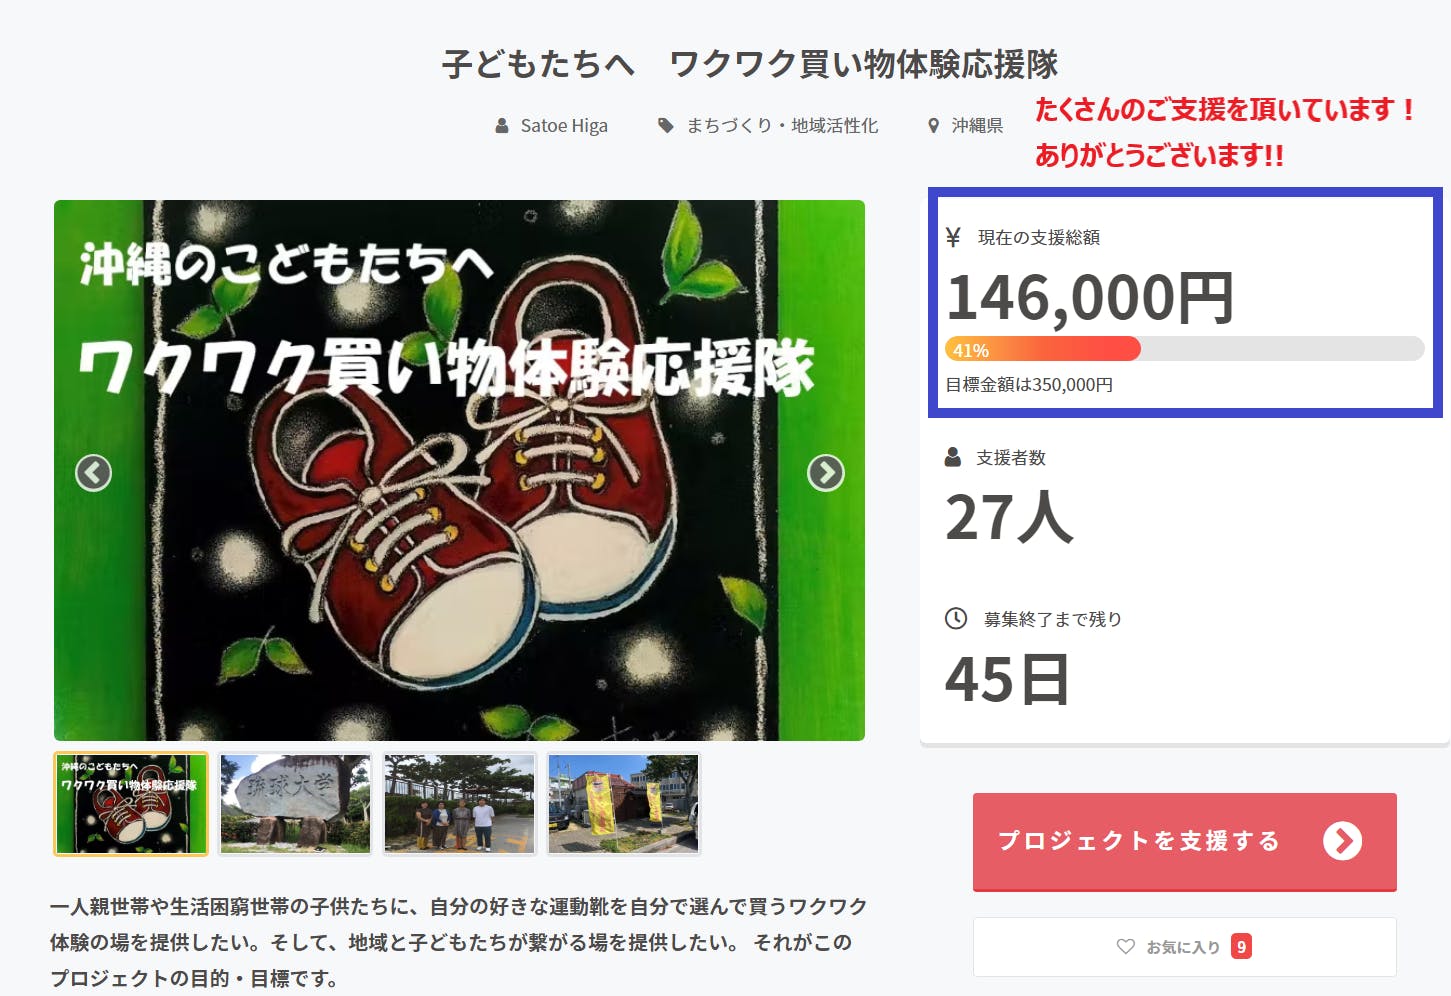Click the heart icon in the お気に入り button
This screenshot has height=996, width=1451.
click(1126, 946)
